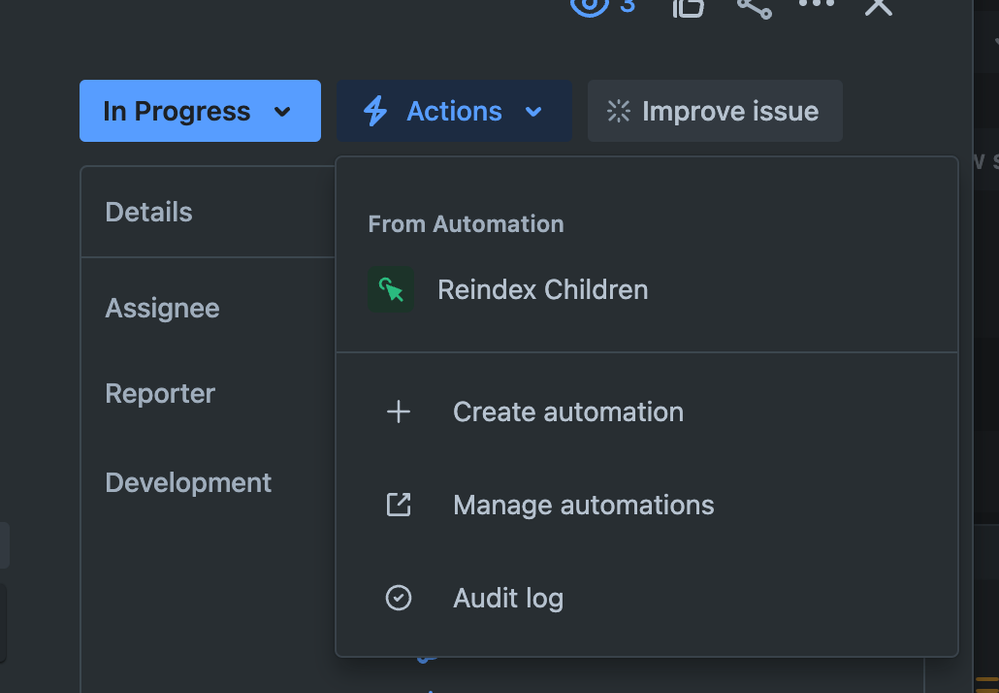Click the thumbs-up vote icon
999x693 pixels.
[688, 6]
